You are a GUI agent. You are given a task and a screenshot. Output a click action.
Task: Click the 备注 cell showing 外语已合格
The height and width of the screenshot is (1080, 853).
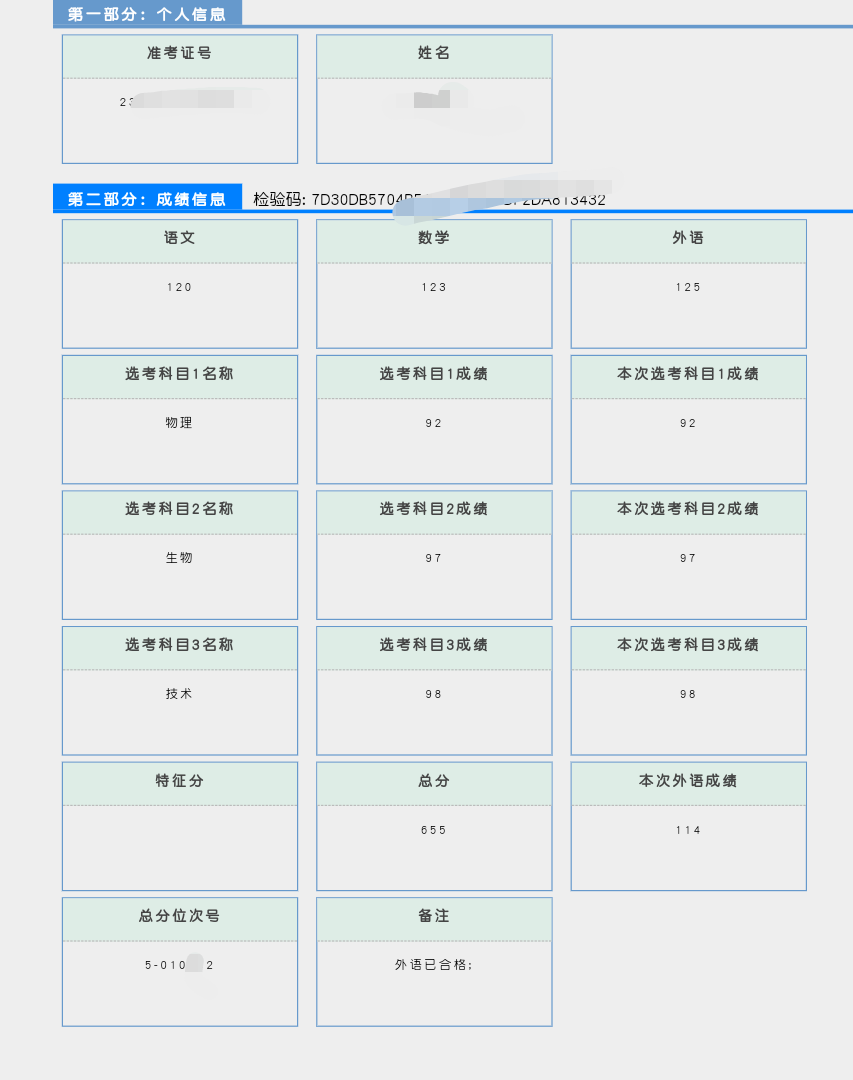pos(433,965)
